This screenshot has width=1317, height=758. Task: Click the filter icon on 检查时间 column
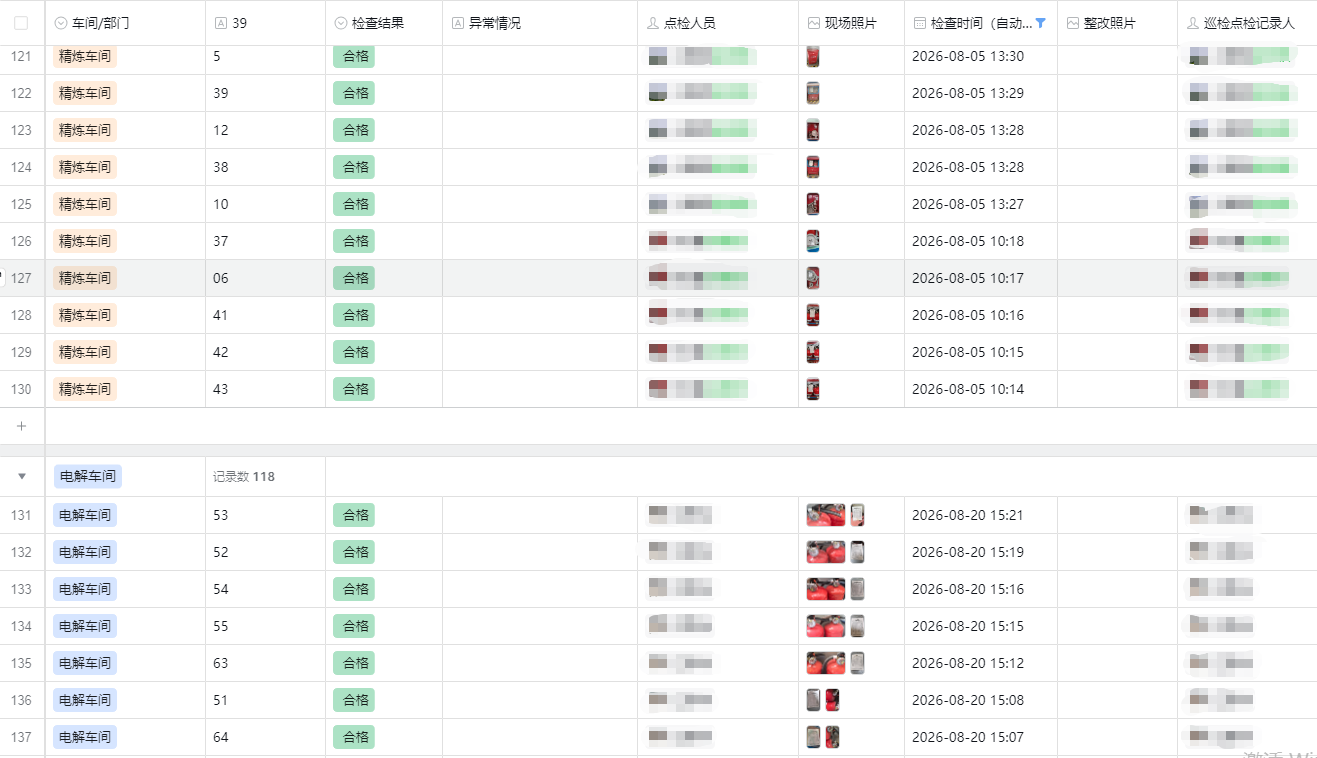pos(1040,22)
